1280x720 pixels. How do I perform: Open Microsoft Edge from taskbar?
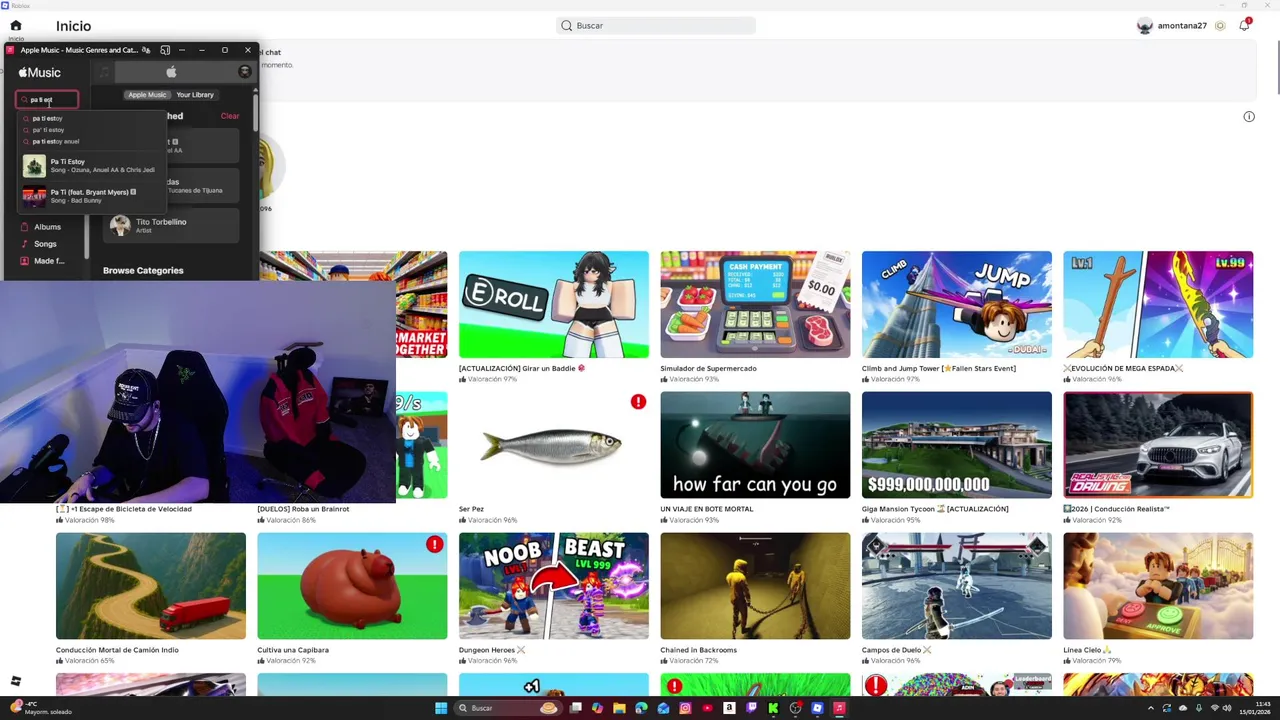pyautogui.click(x=641, y=708)
